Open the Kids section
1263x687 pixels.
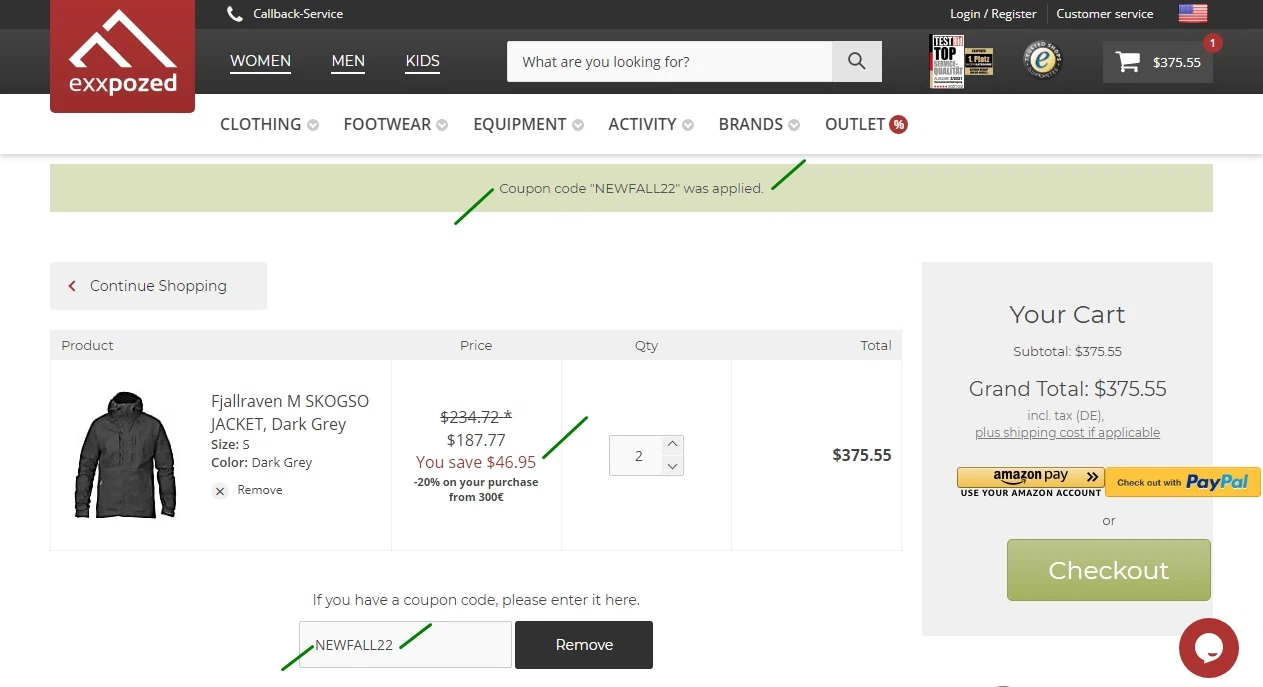(x=422, y=61)
